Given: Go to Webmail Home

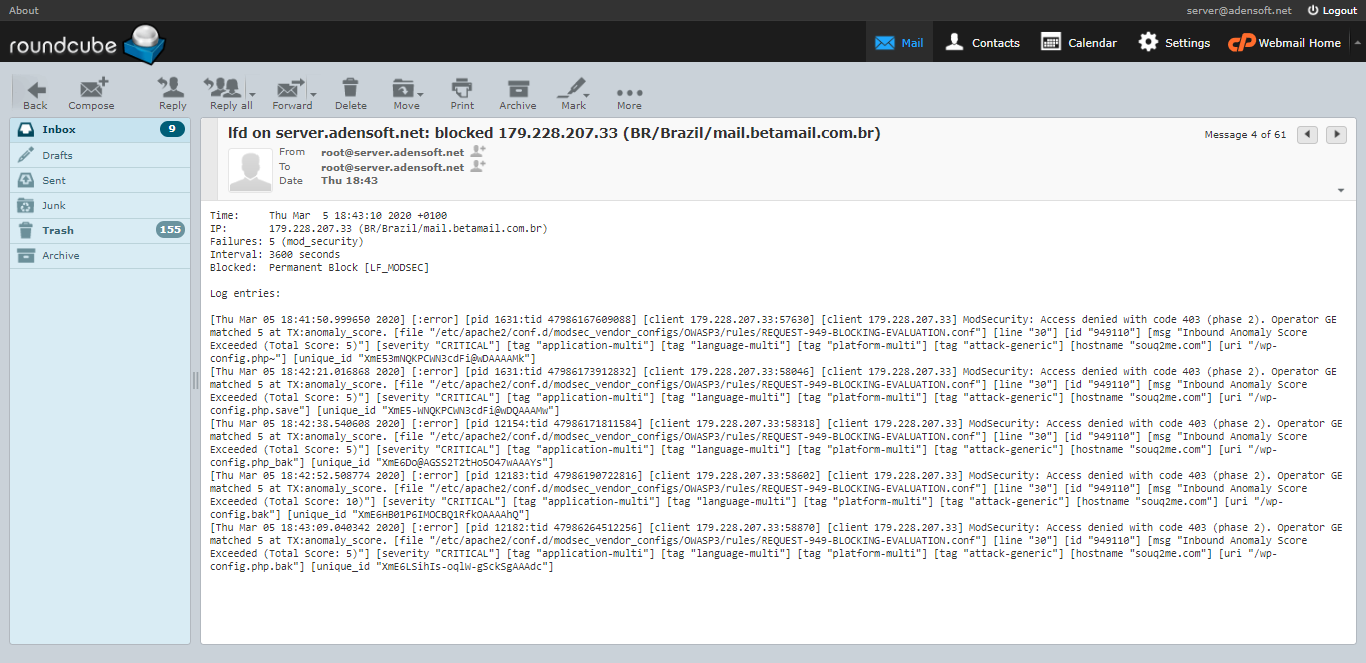Looking at the screenshot, I should (x=1285, y=43).
